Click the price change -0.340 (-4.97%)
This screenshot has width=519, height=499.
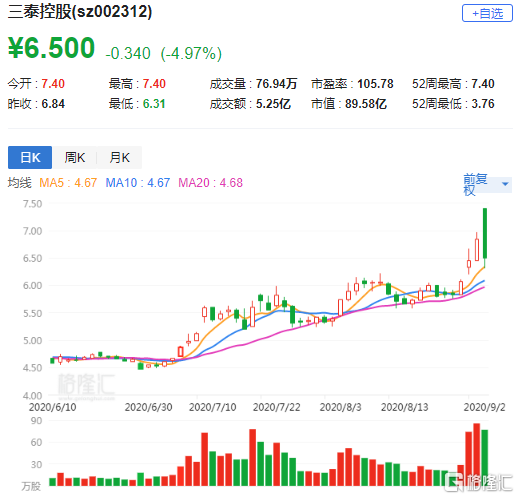(164, 54)
